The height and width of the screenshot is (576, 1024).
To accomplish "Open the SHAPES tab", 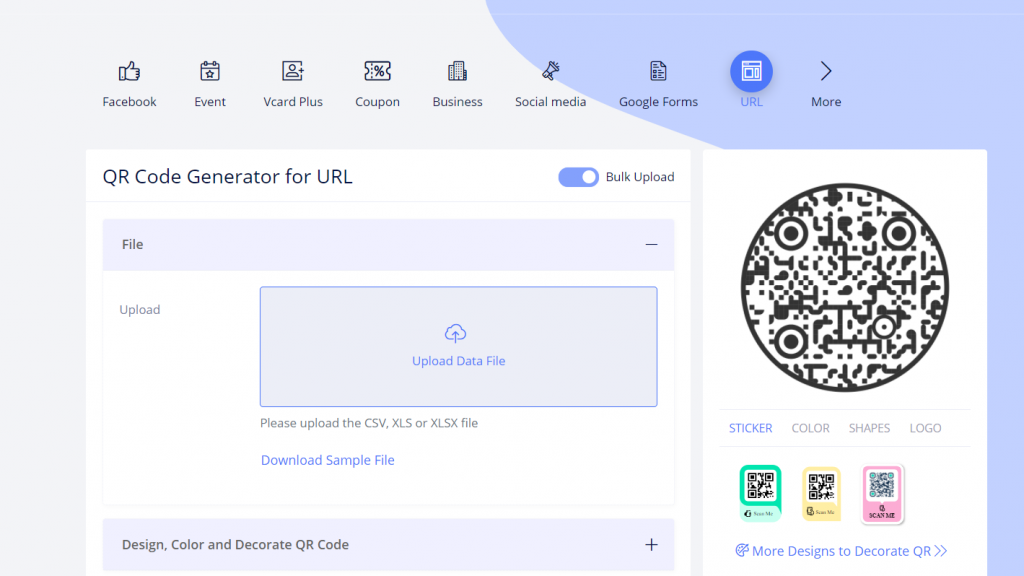I will tap(869, 428).
